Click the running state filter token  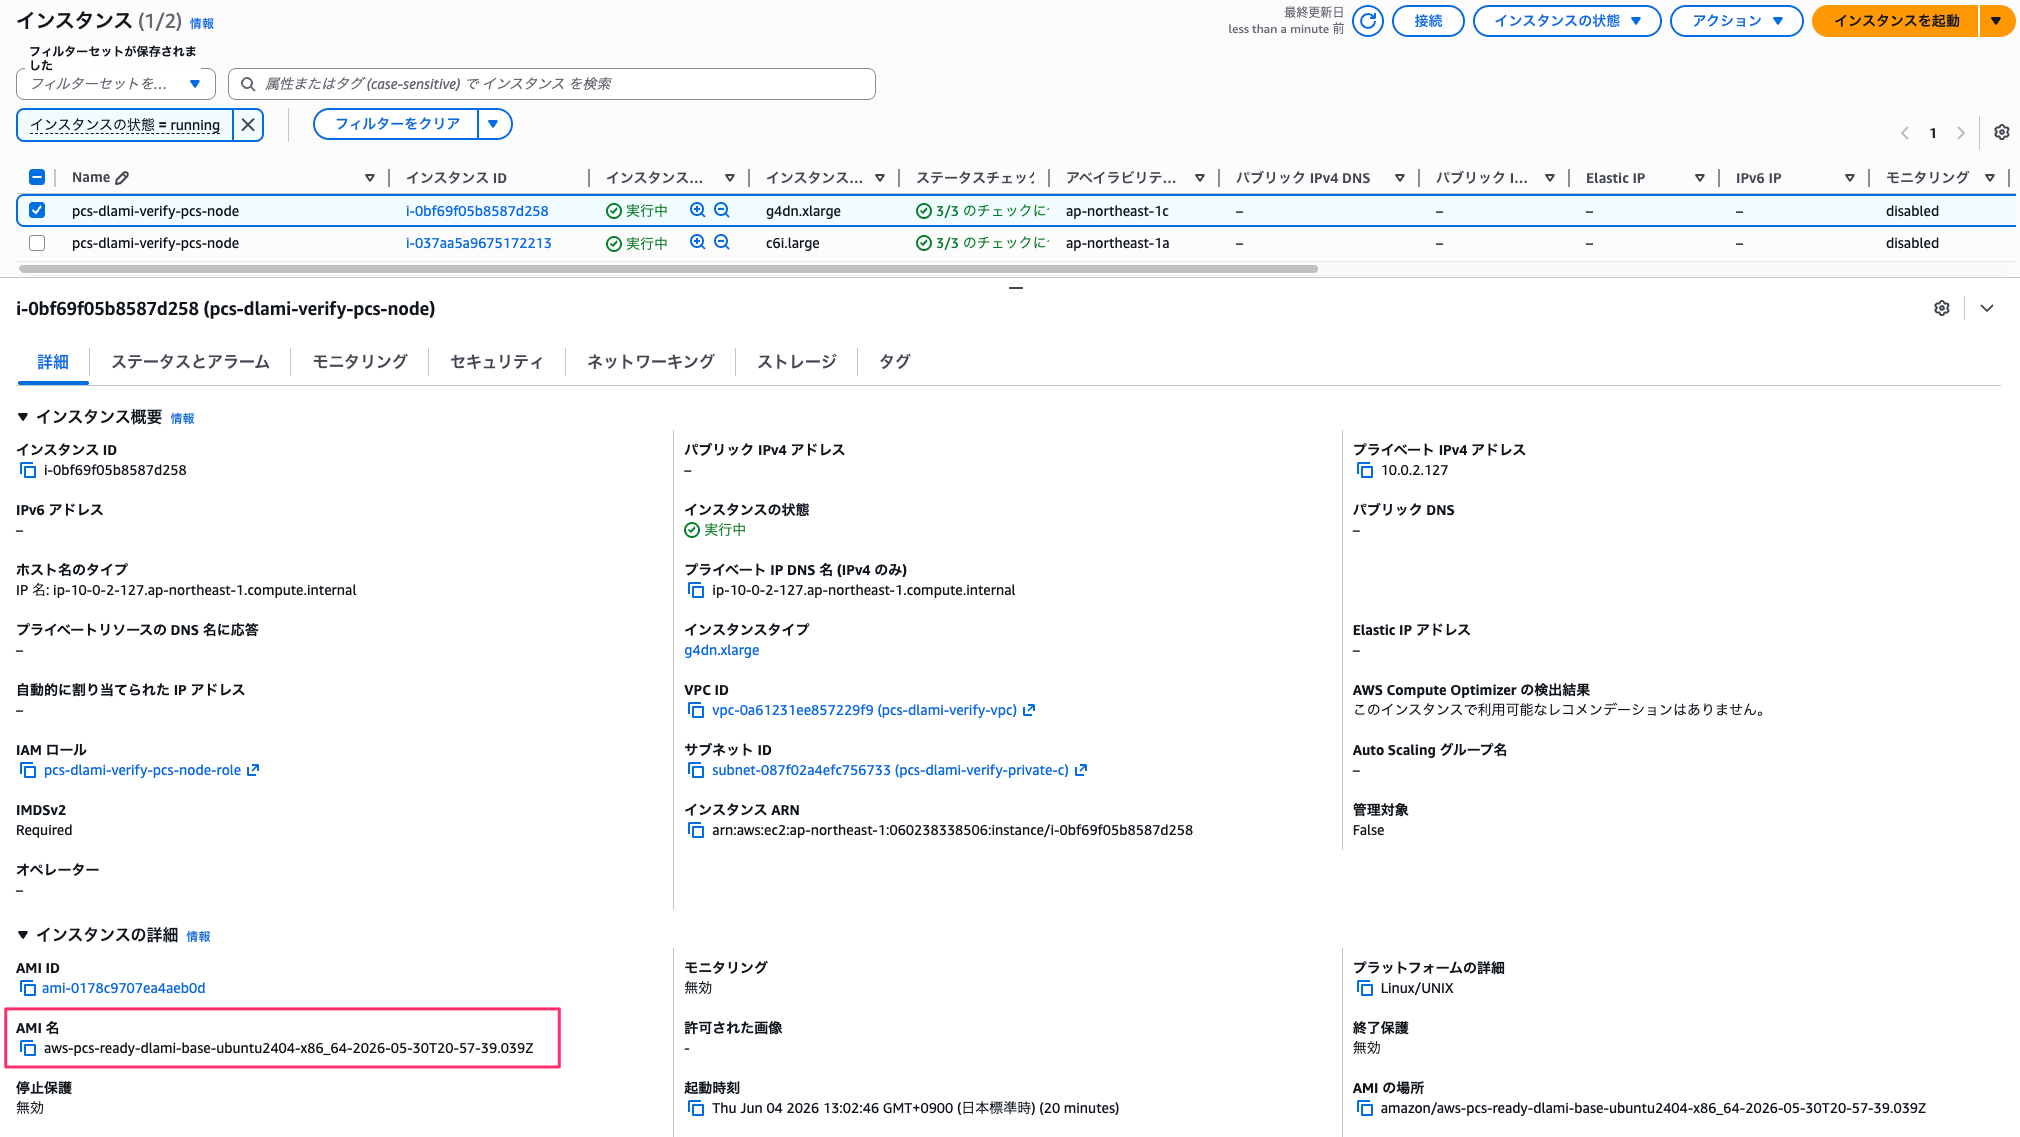[x=125, y=125]
